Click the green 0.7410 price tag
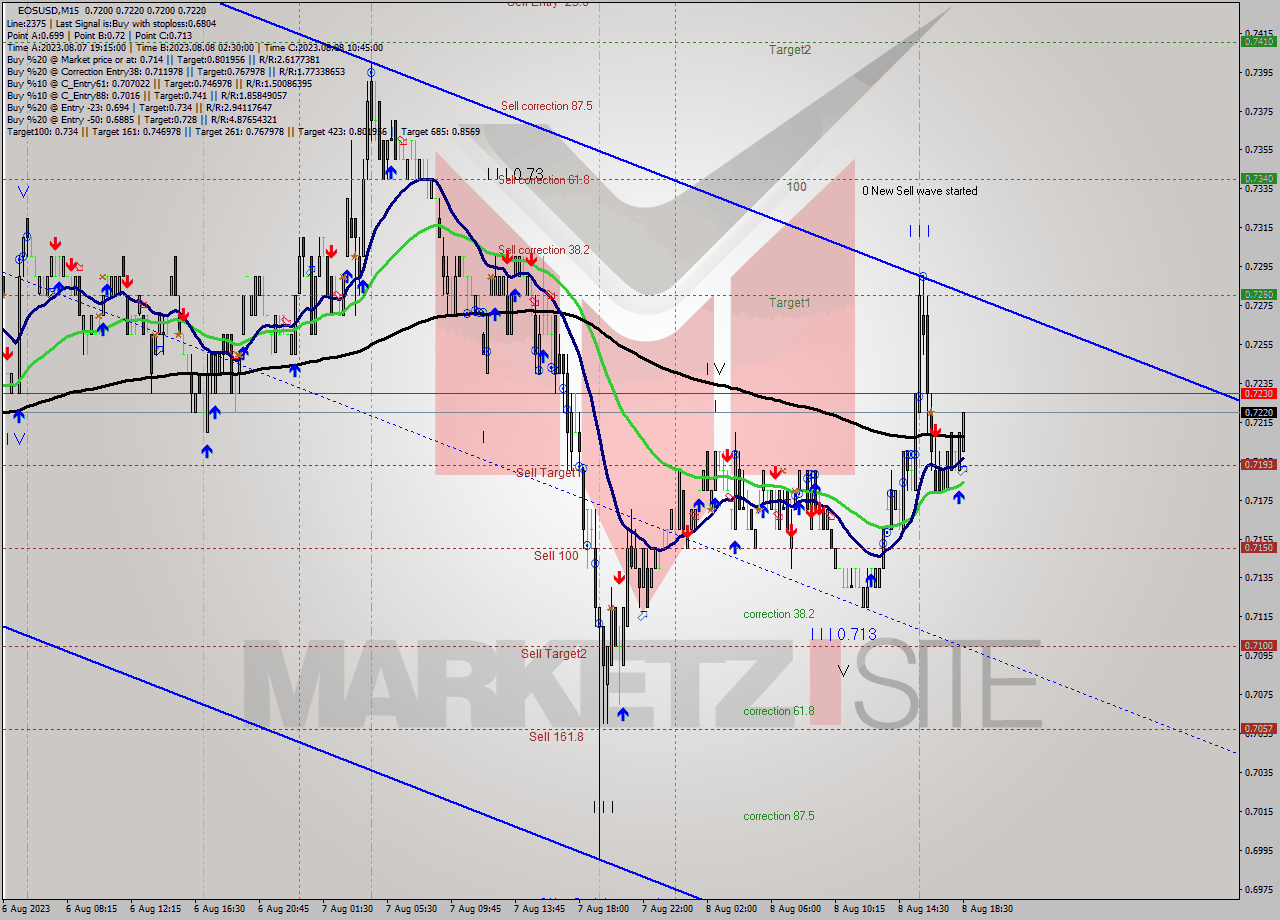This screenshot has height=920, width=1280. (1258, 41)
